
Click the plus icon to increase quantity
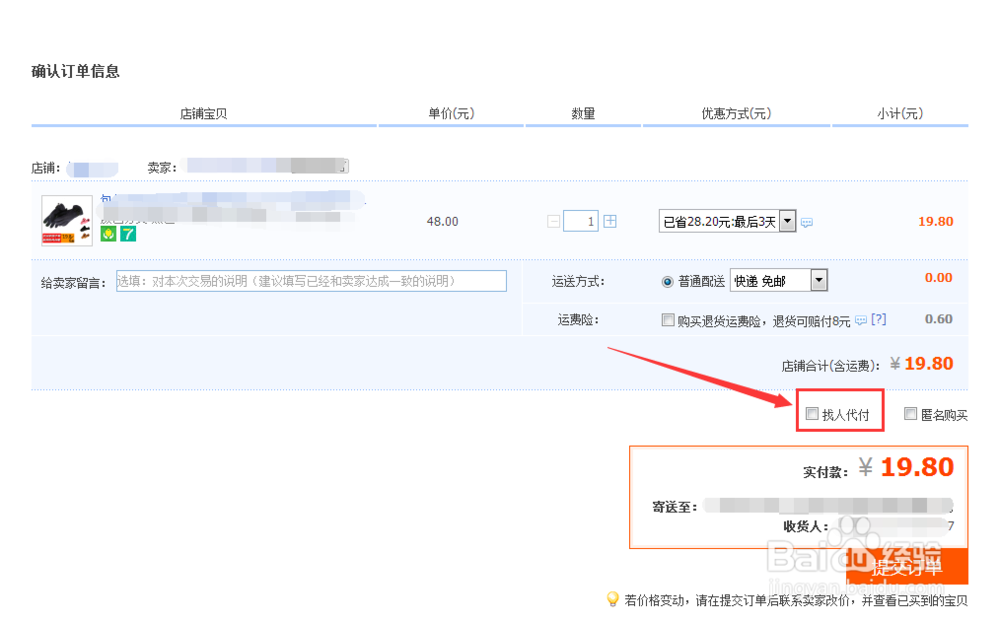coord(609,220)
